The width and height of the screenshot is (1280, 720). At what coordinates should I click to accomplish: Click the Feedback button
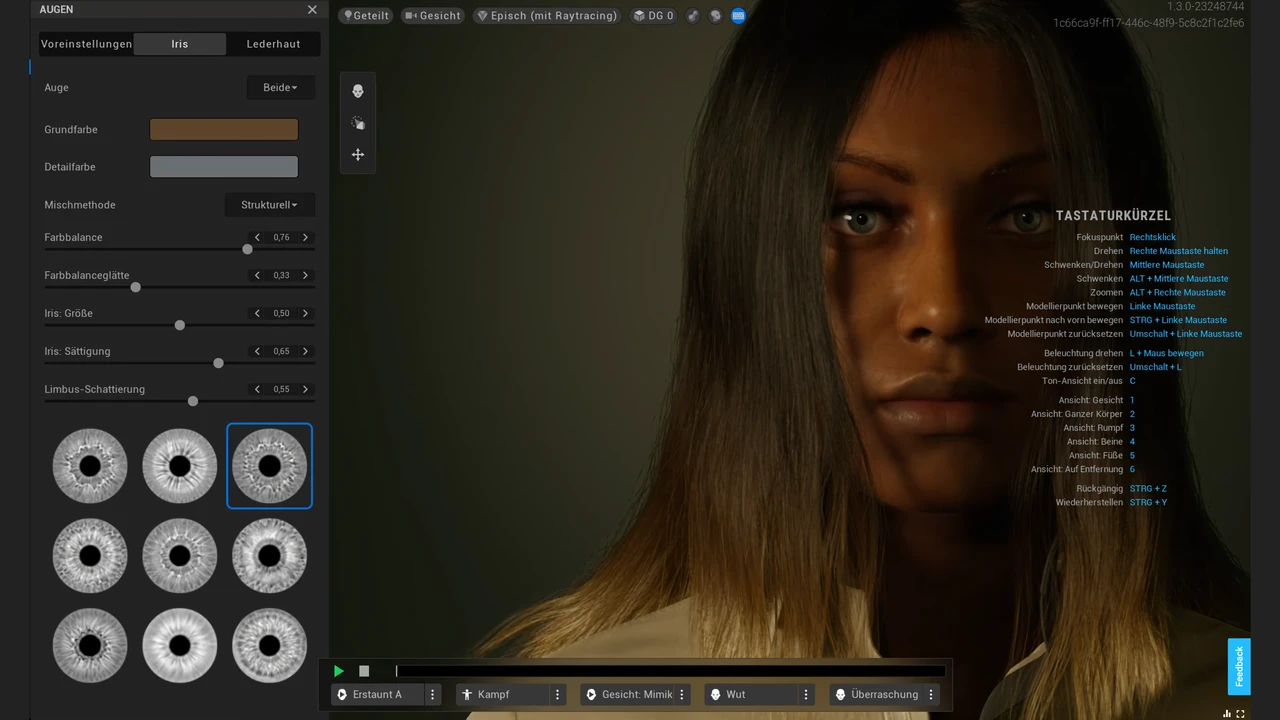pyautogui.click(x=1239, y=666)
